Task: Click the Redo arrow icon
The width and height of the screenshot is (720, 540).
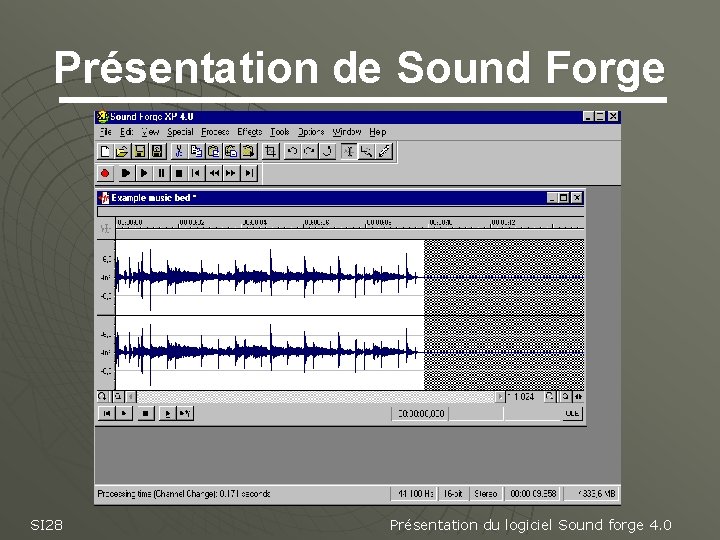Action: point(309,151)
